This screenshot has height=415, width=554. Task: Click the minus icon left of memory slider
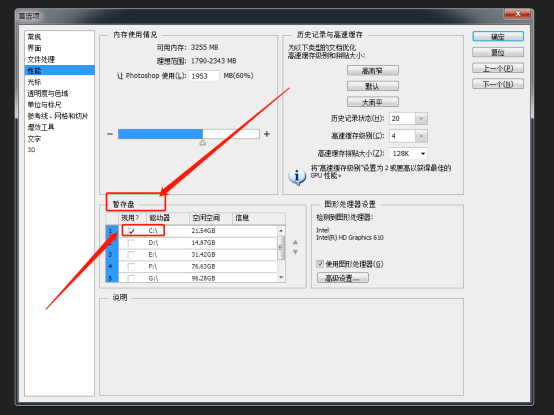coord(110,134)
